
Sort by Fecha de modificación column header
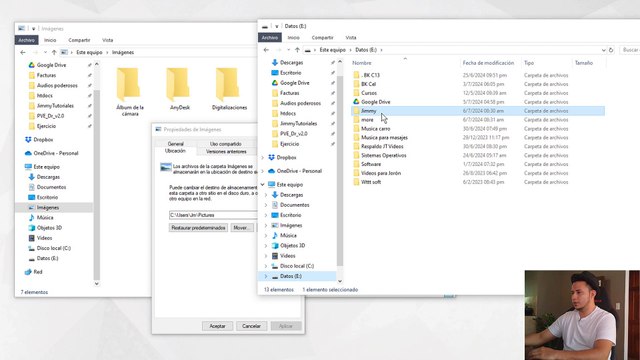(x=488, y=63)
